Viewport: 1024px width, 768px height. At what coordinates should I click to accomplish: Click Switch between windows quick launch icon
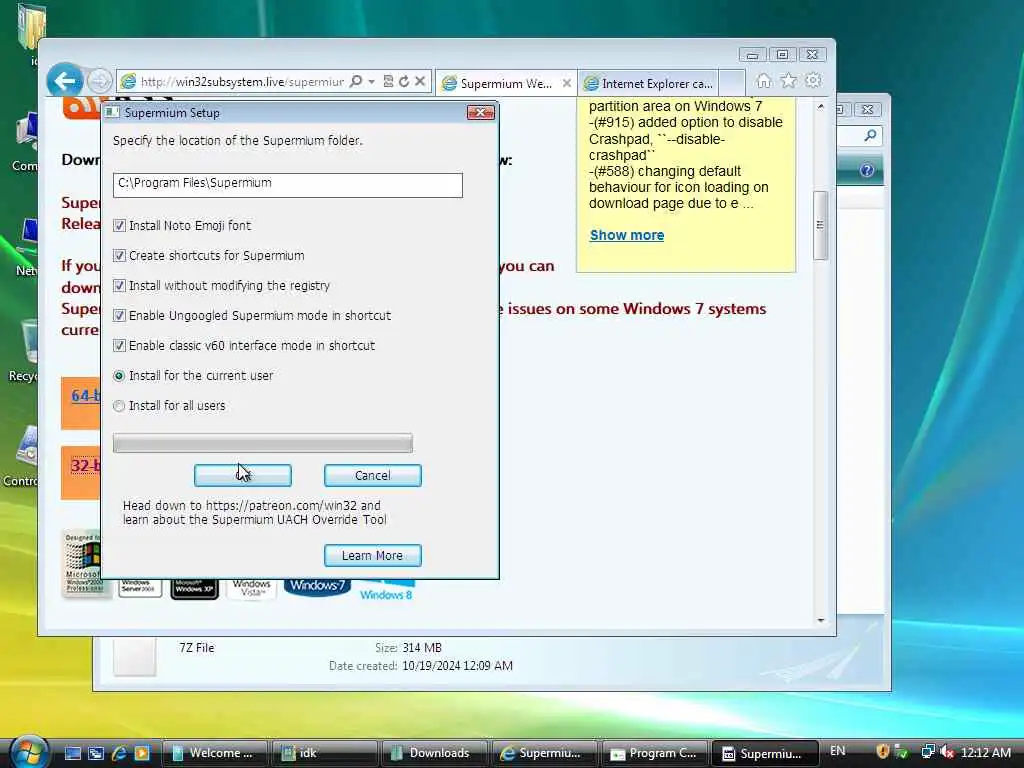(96, 754)
